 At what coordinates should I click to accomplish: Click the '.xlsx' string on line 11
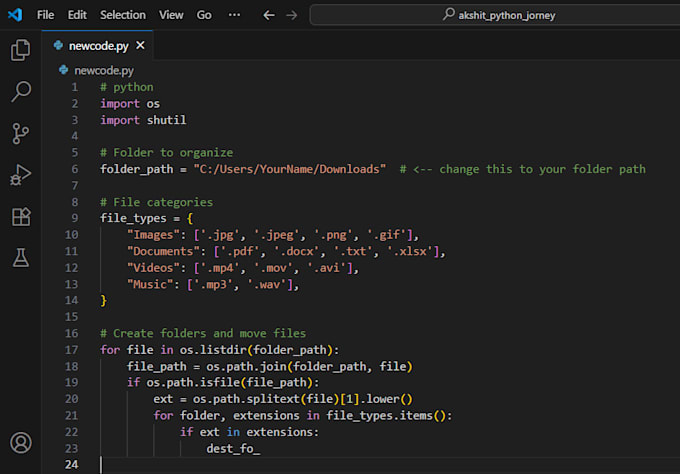pyautogui.click(x=410, y=252)
